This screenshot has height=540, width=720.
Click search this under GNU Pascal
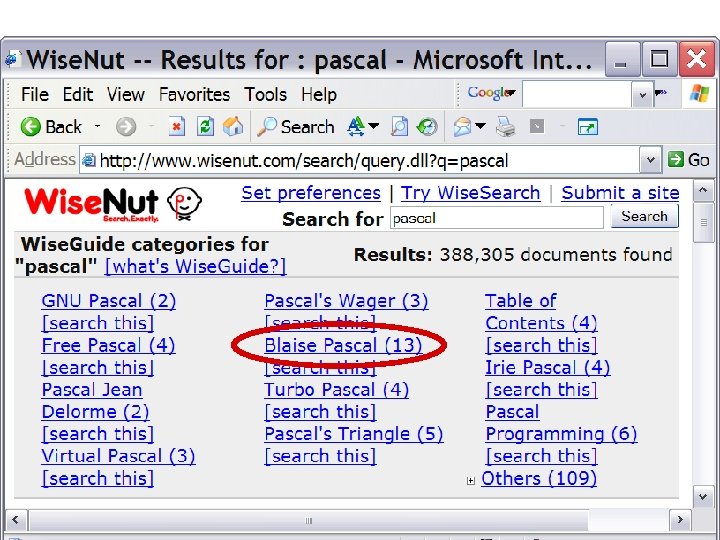click(x=97, y=323)
